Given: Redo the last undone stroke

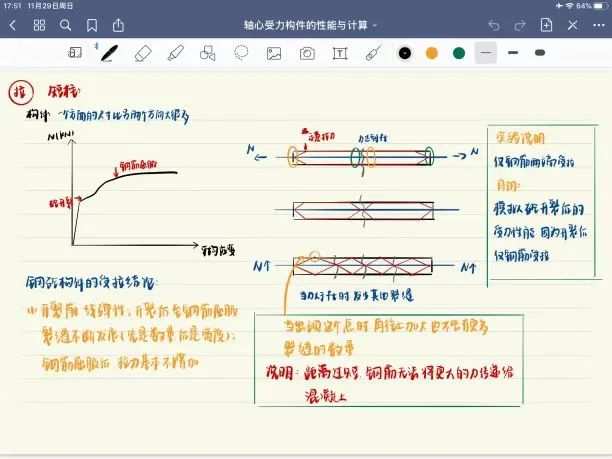Looking at the screenshot, I should click(520, 26).
